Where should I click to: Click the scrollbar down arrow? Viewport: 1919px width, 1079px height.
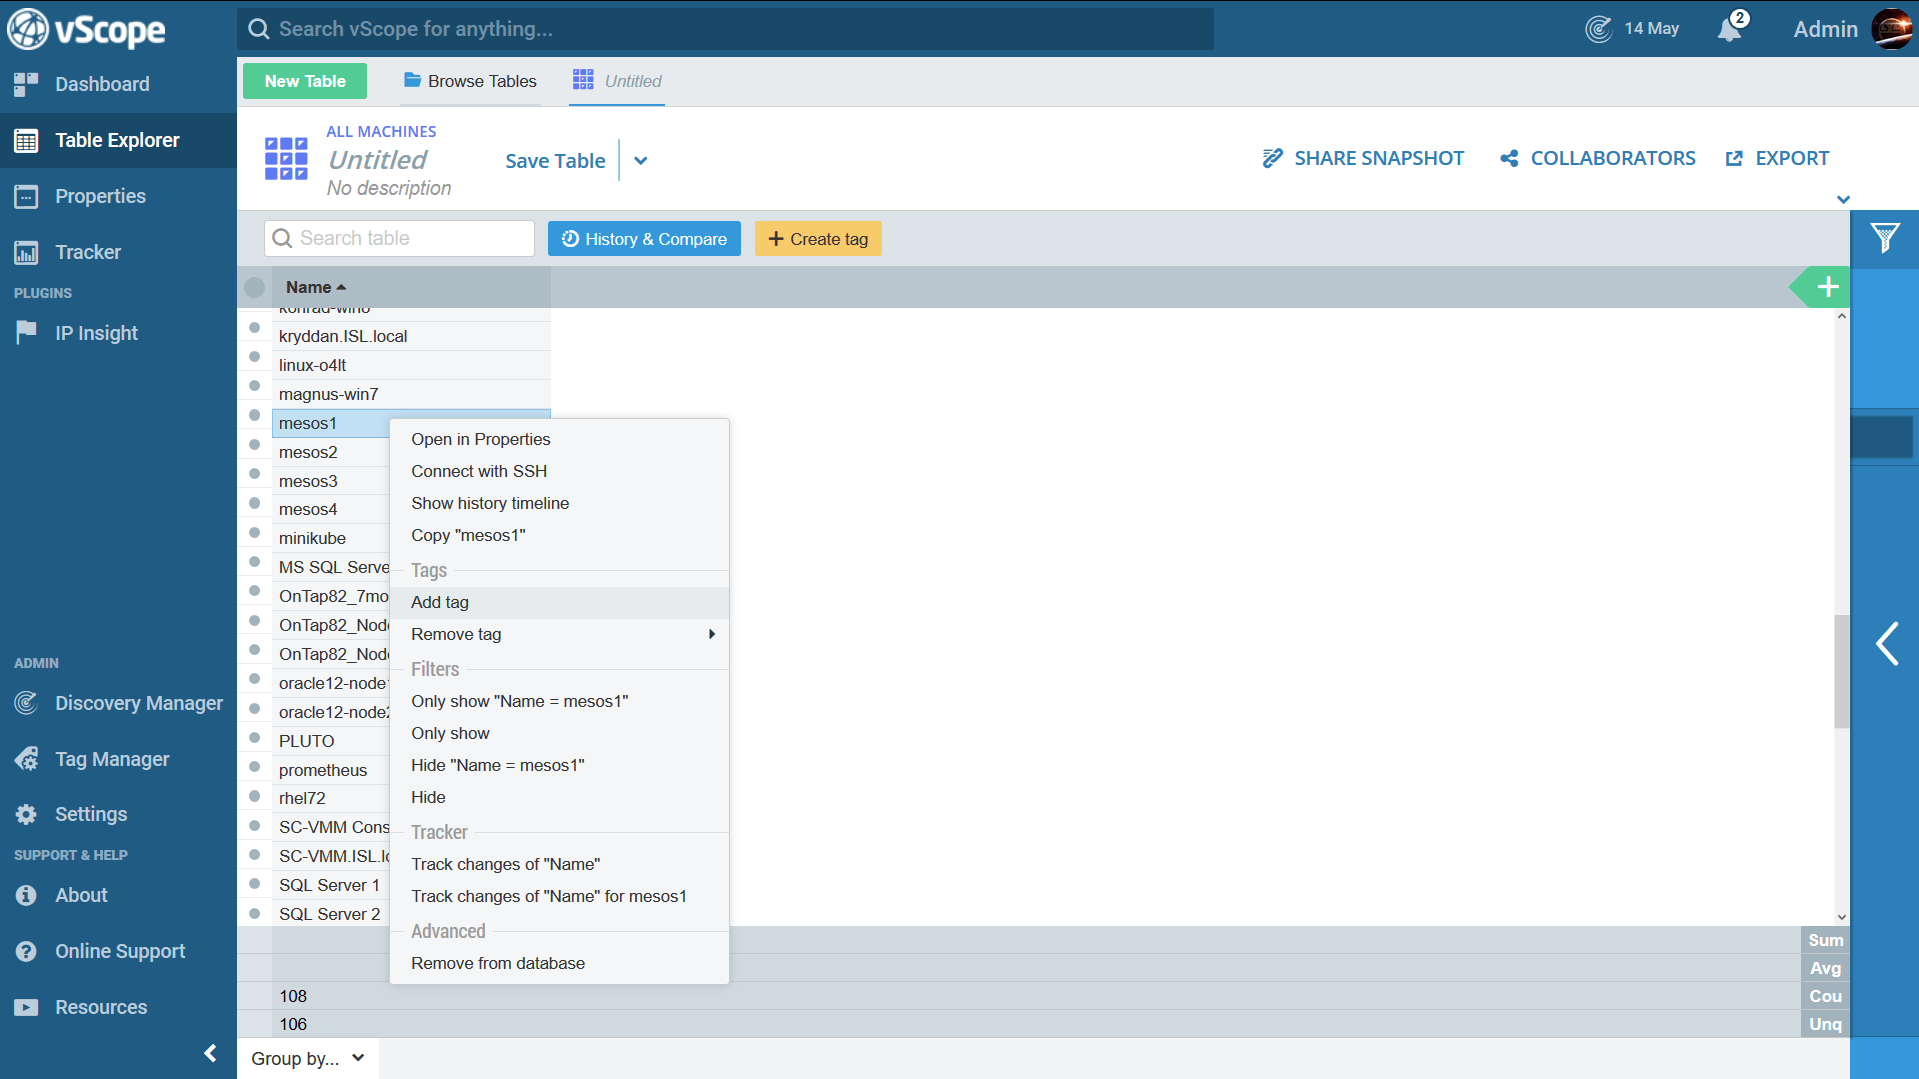pyautogui.click(x=1841, y=917)
